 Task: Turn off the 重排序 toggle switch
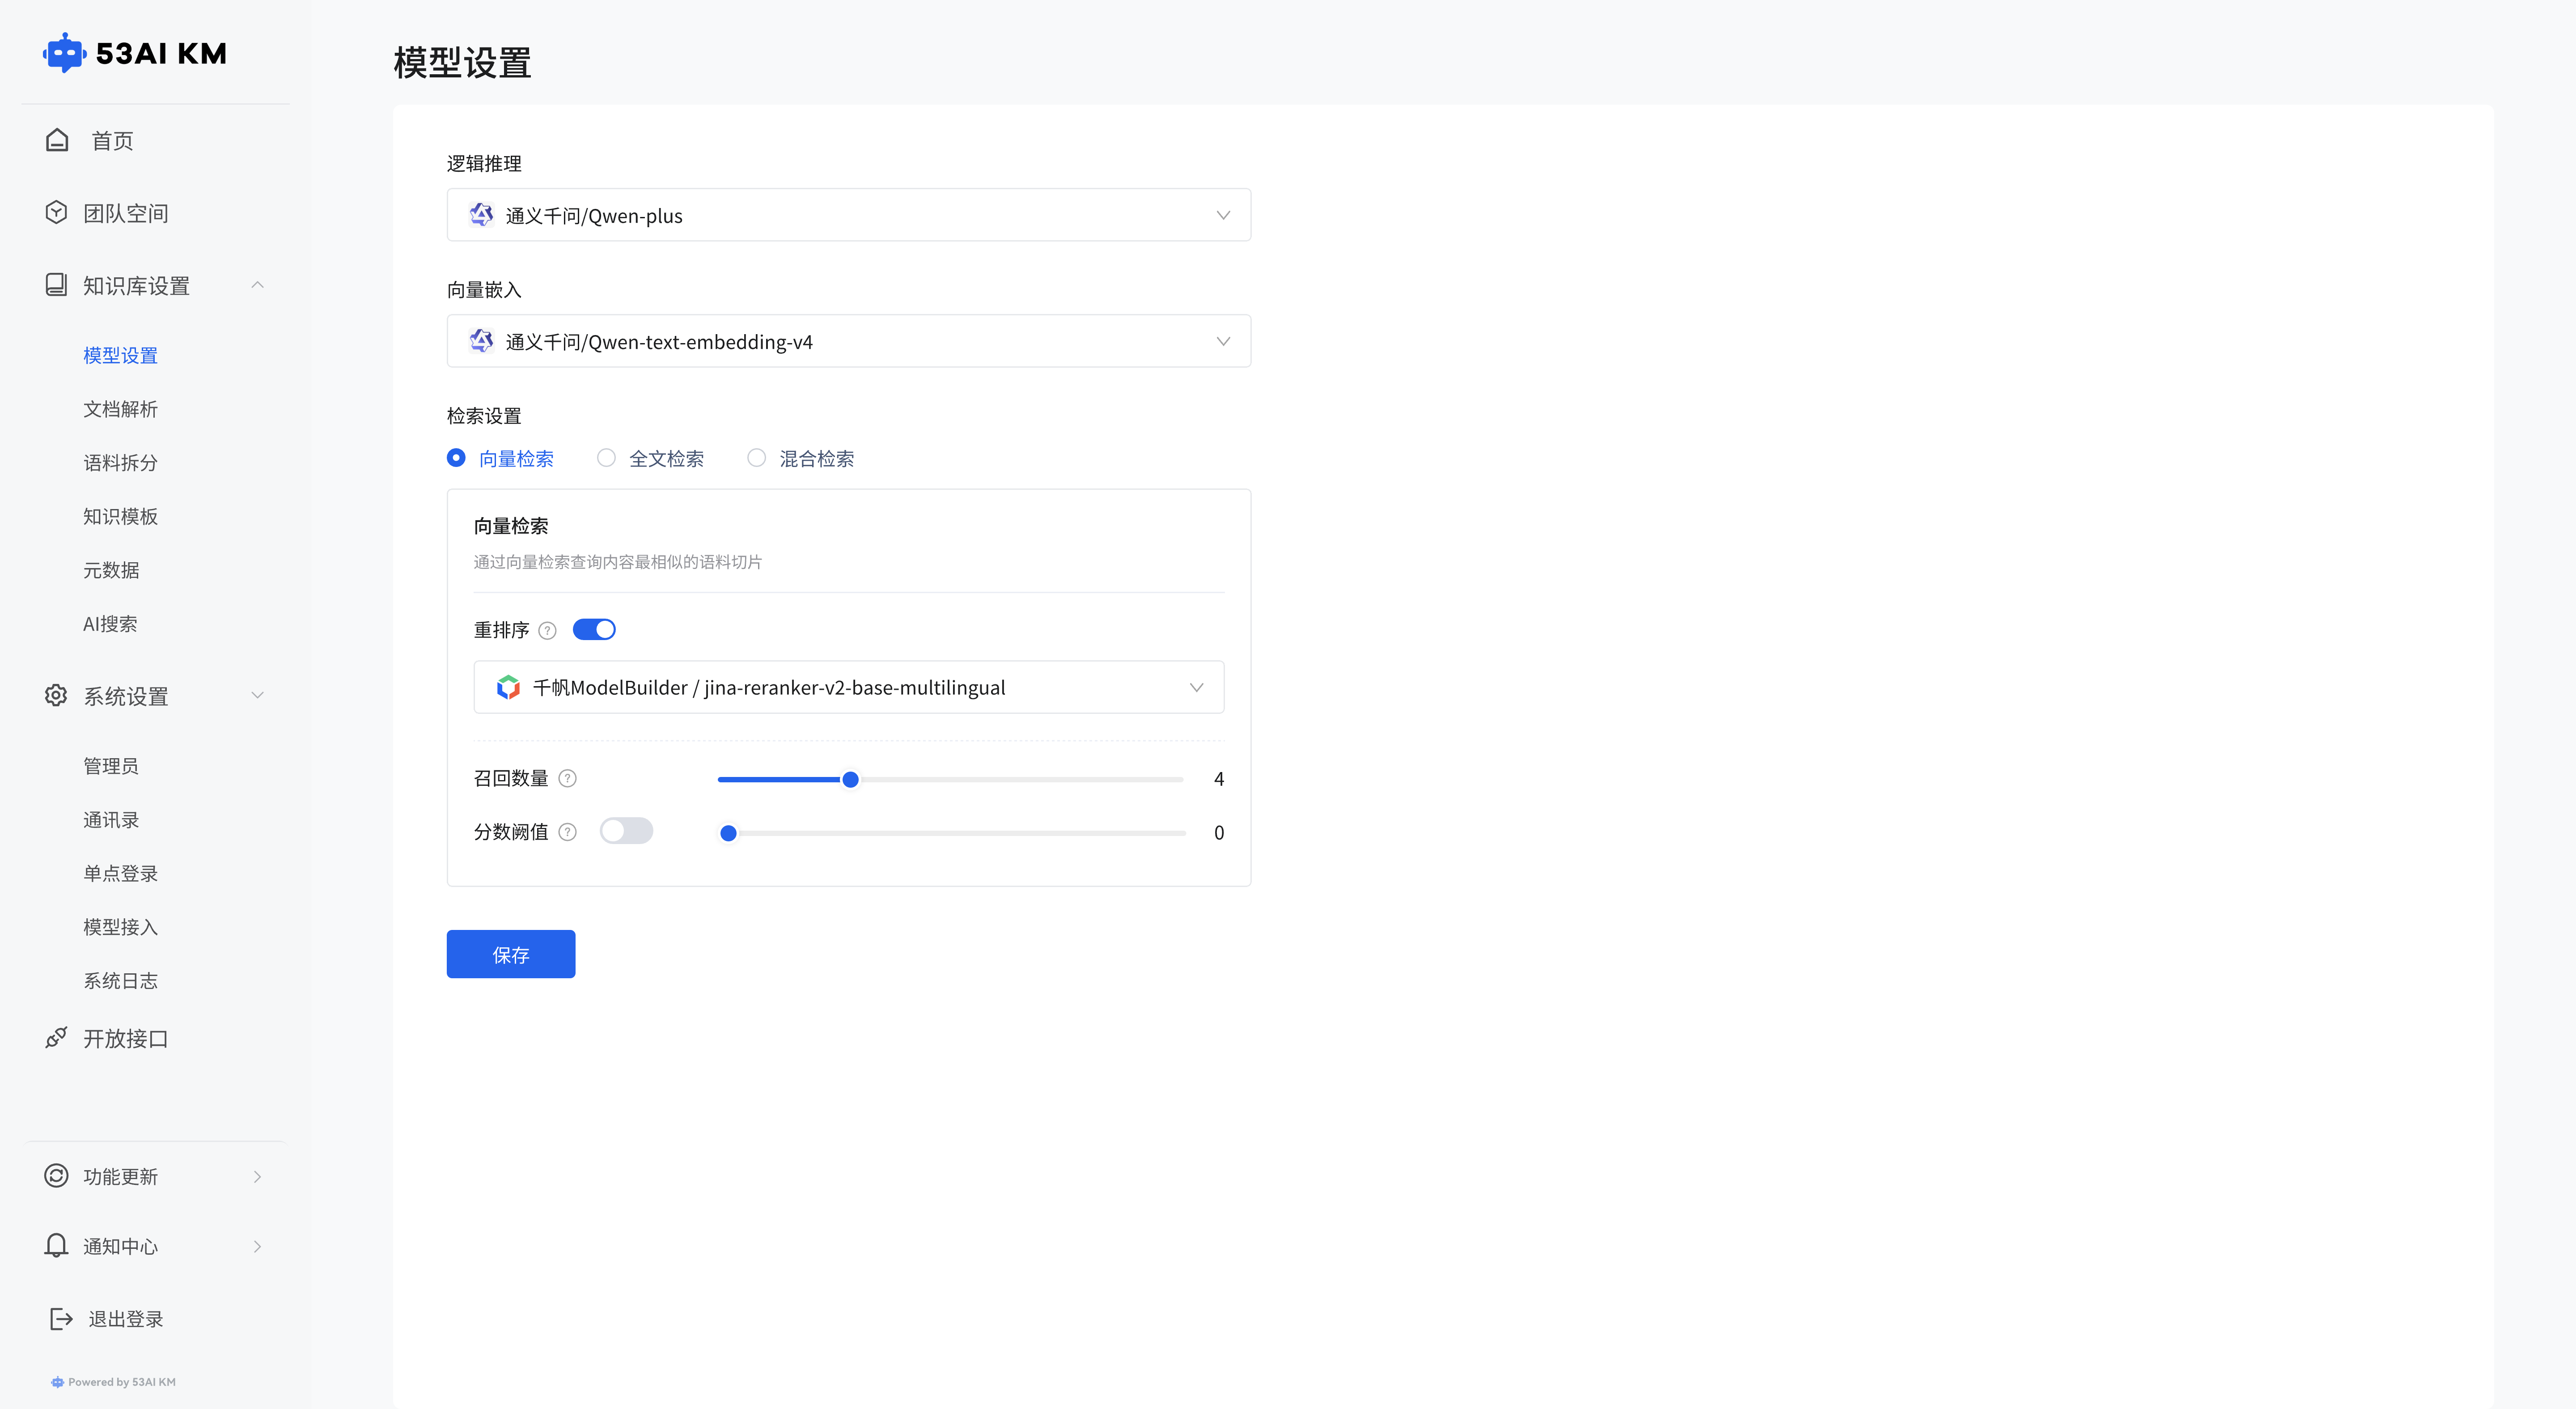[x=594, y=629]
